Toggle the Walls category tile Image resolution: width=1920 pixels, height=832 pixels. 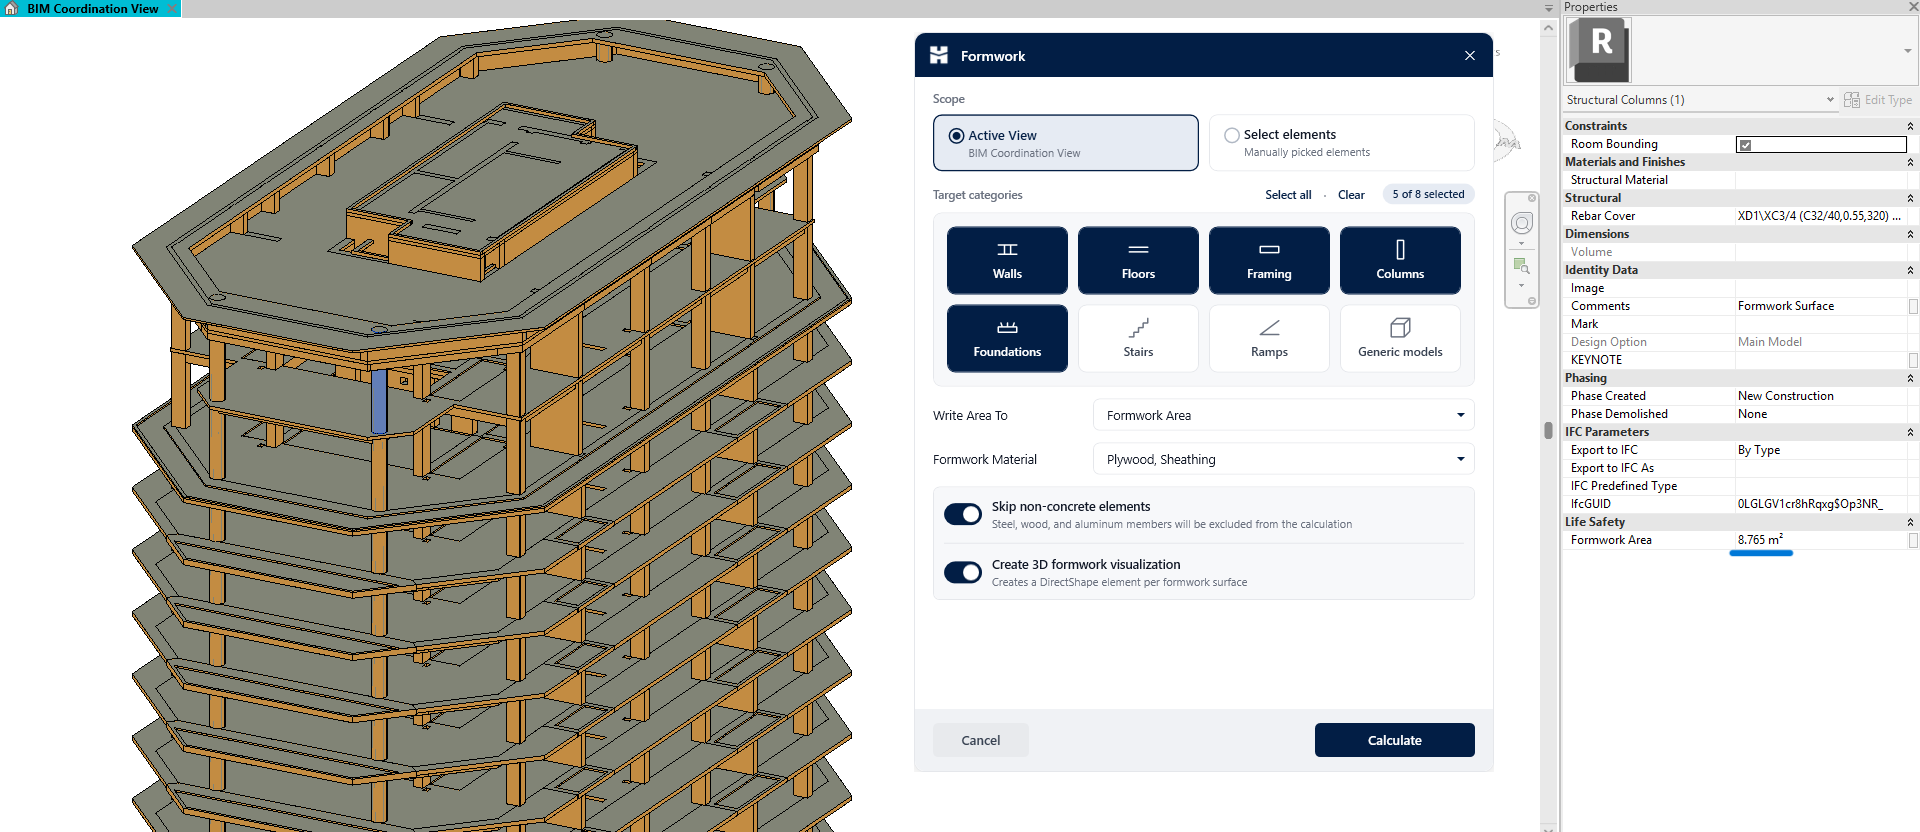[1007, 260]
